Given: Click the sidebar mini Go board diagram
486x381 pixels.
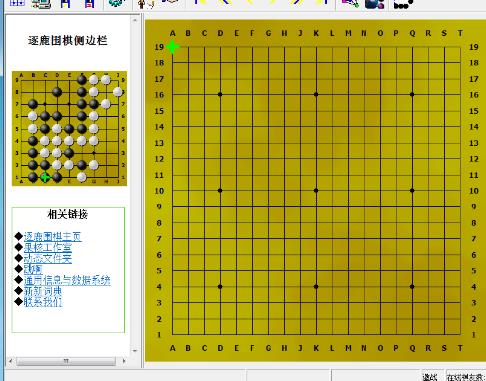Looking at the screenshot, I should [x=69, y=128].
